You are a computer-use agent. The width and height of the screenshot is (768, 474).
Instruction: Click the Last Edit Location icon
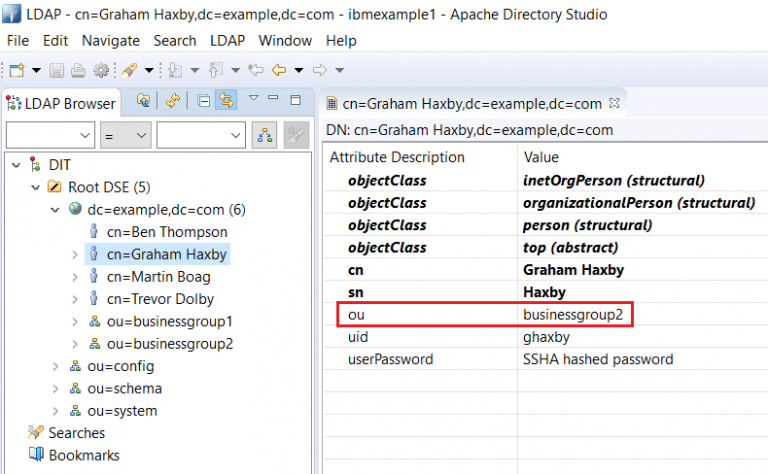point(256,71)
